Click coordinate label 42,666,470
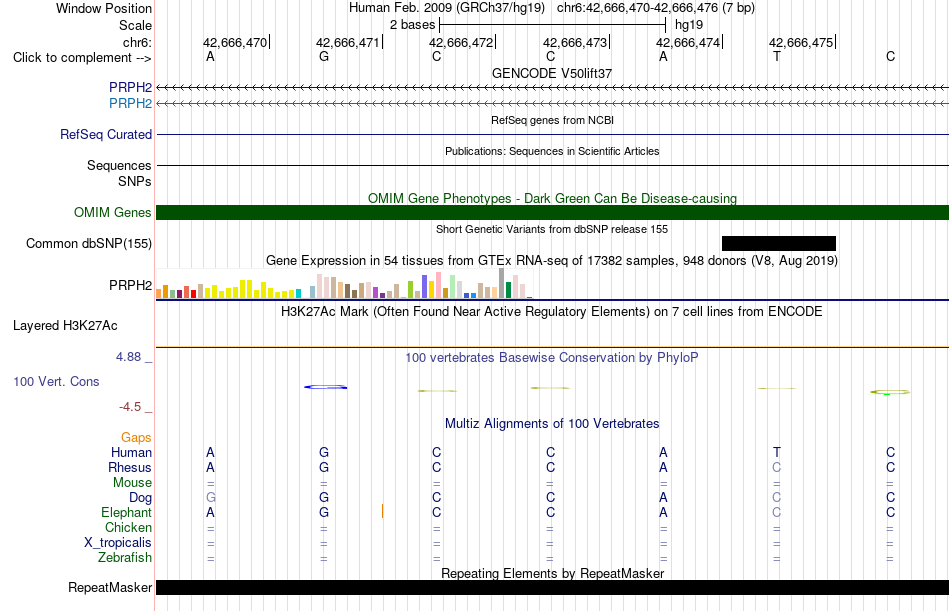This screenshot has height=611, width=950. pyautogui.click(x=234, y=42)
